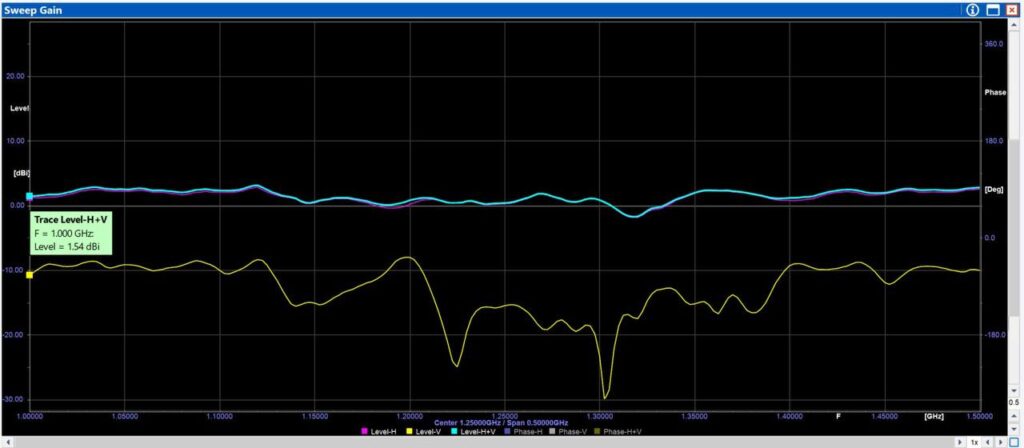1024x448 pixels.
Task: Click the 1.00000 frequency axis label
Action: (29, 416)
